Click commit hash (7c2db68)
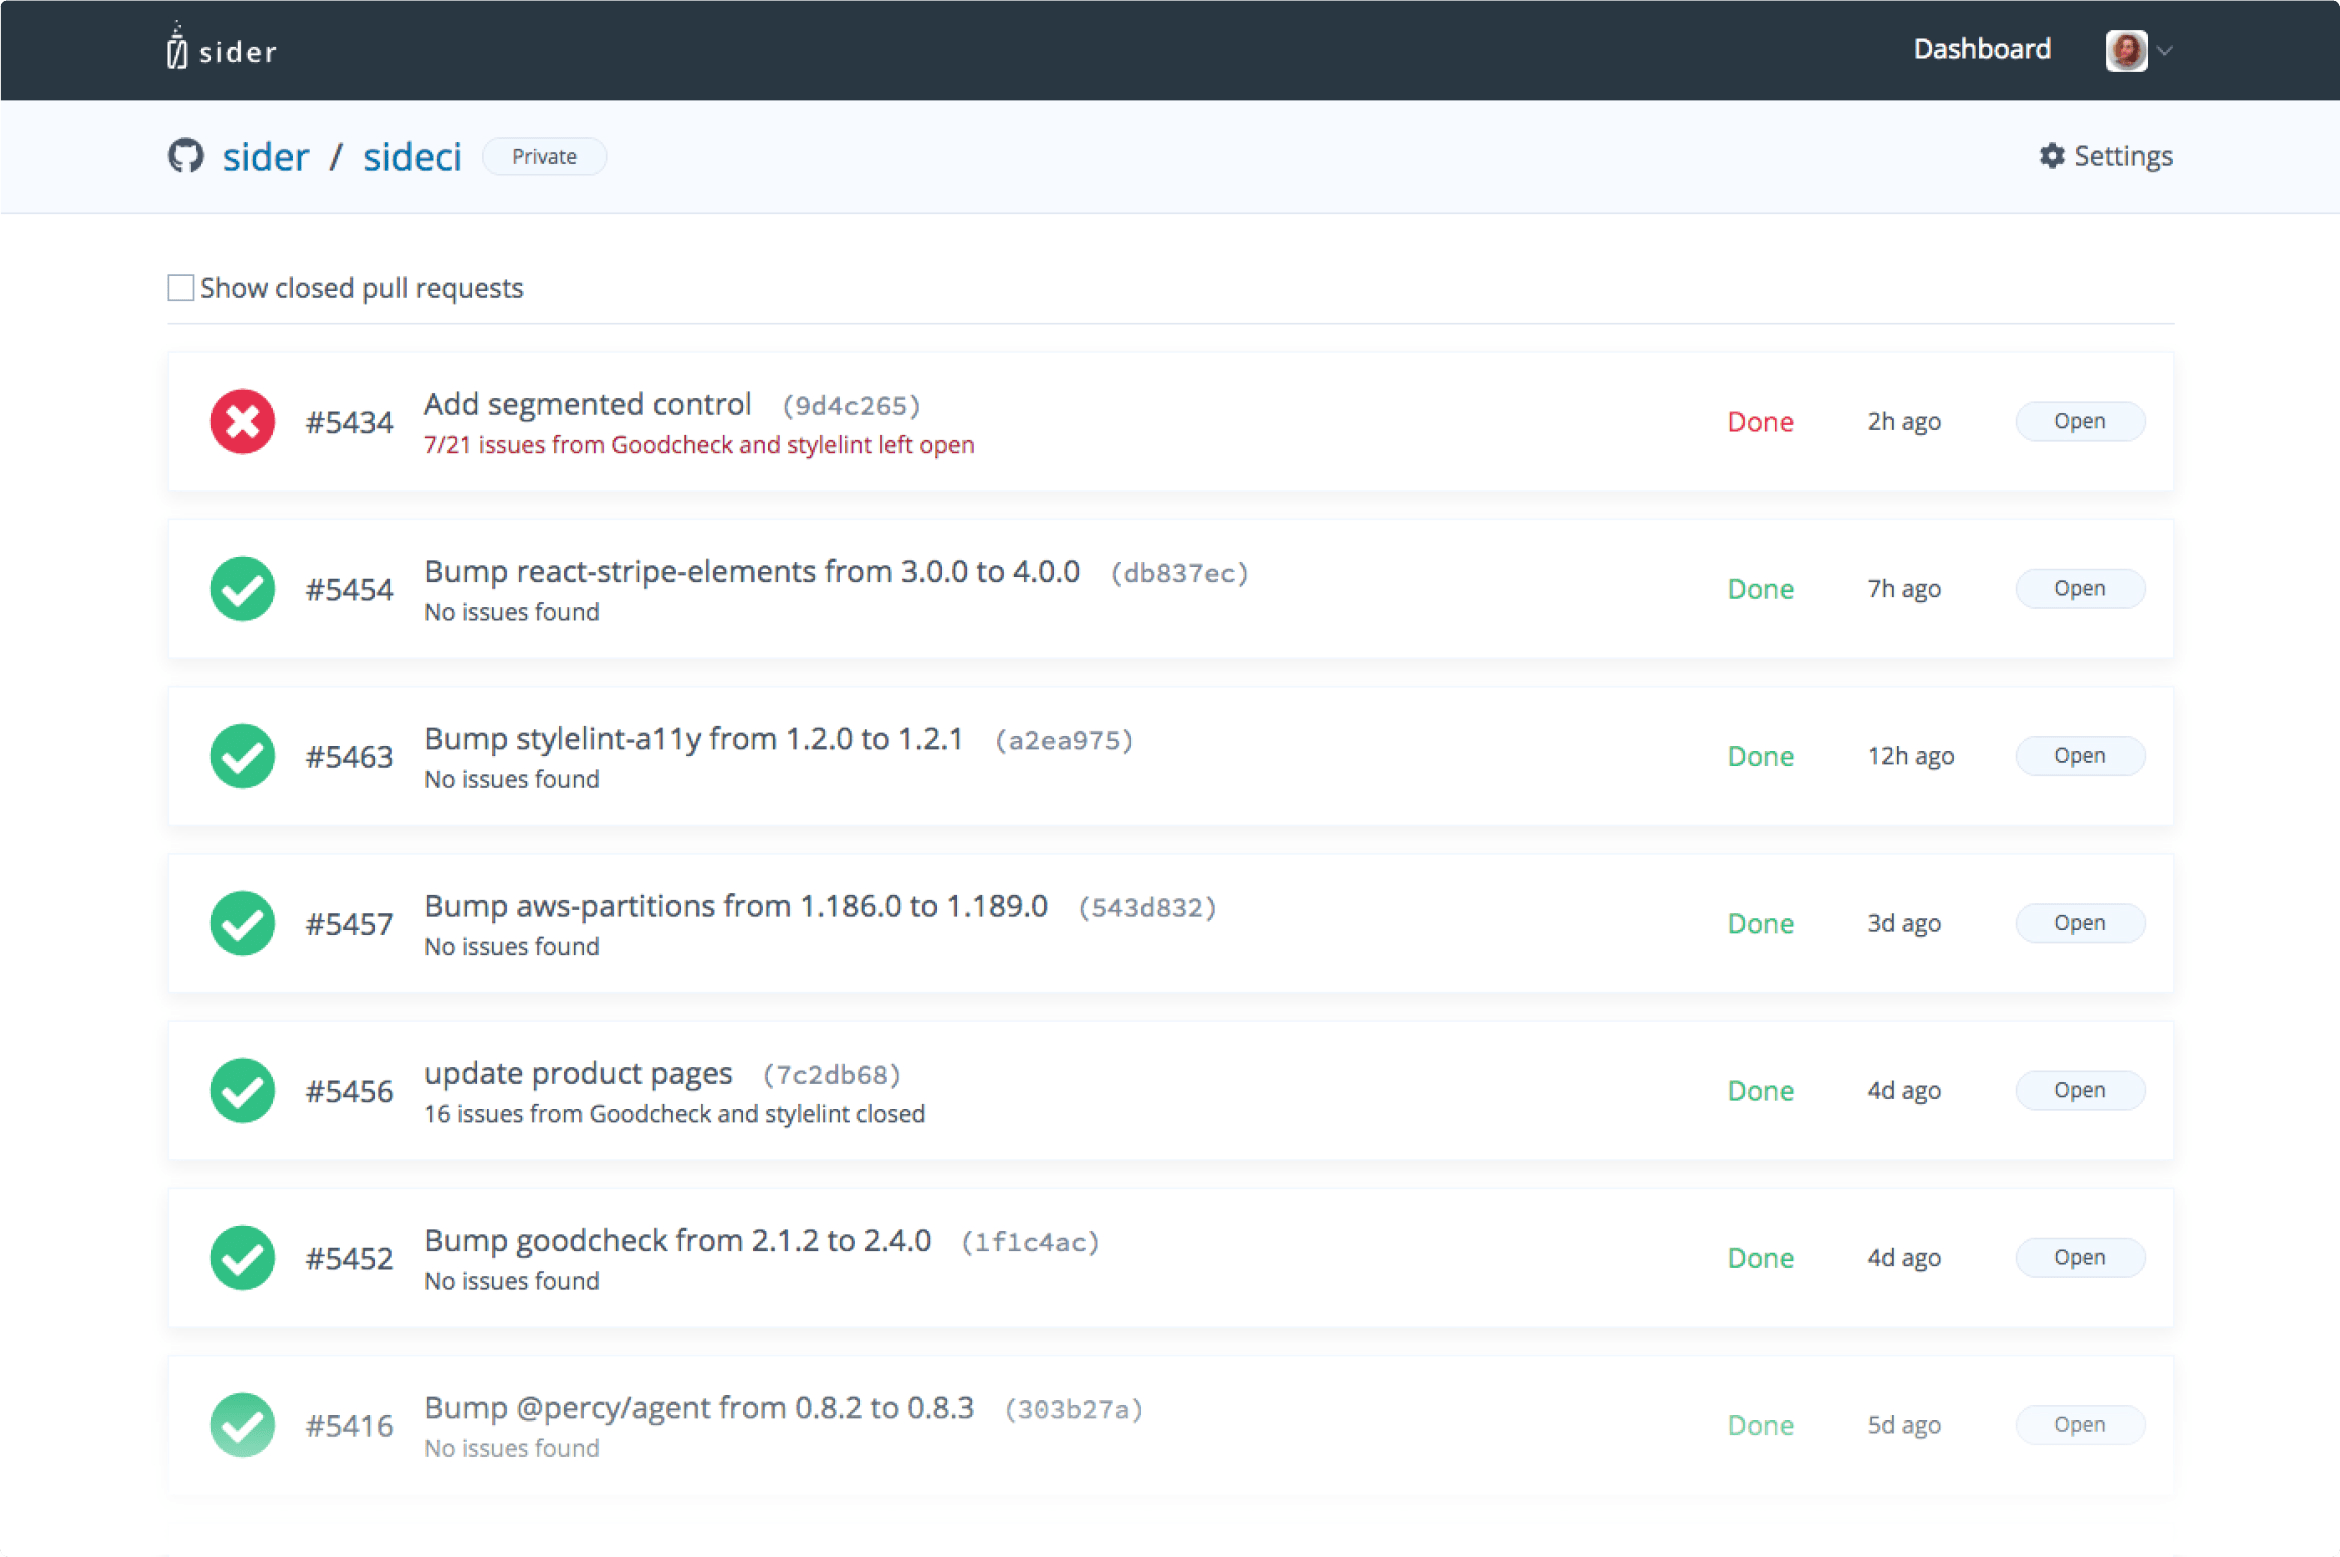This screenshot has width=2340, height=1557. click(x=832, y=1074)
